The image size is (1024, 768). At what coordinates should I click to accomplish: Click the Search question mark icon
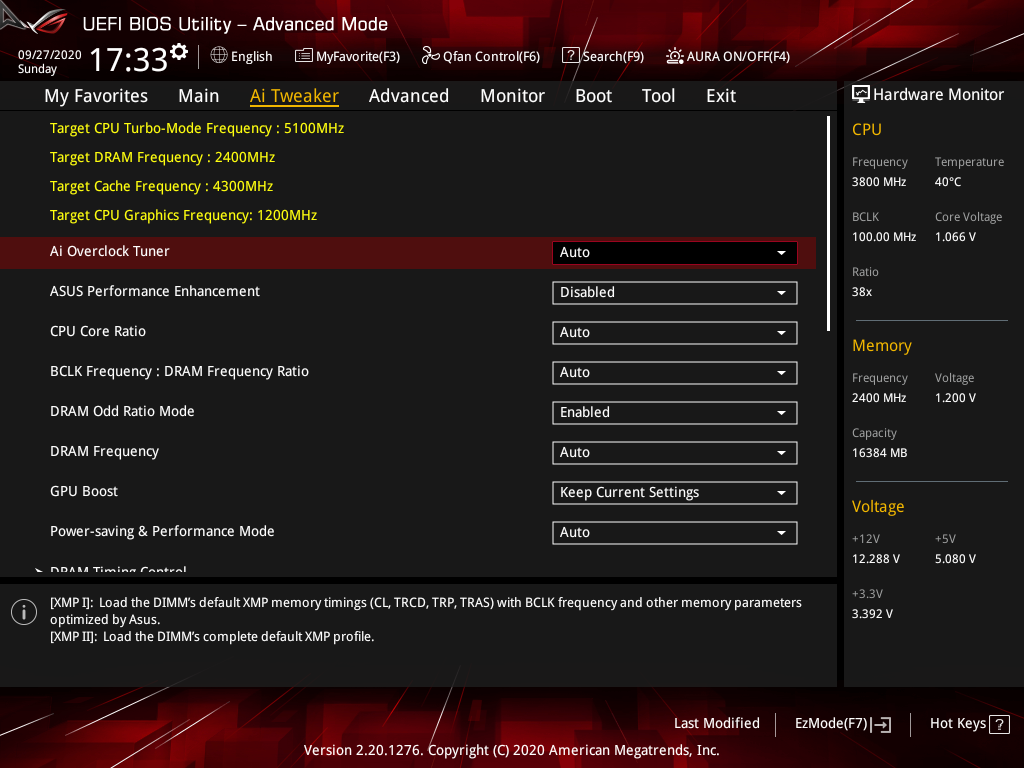click(x=570, y=56)
